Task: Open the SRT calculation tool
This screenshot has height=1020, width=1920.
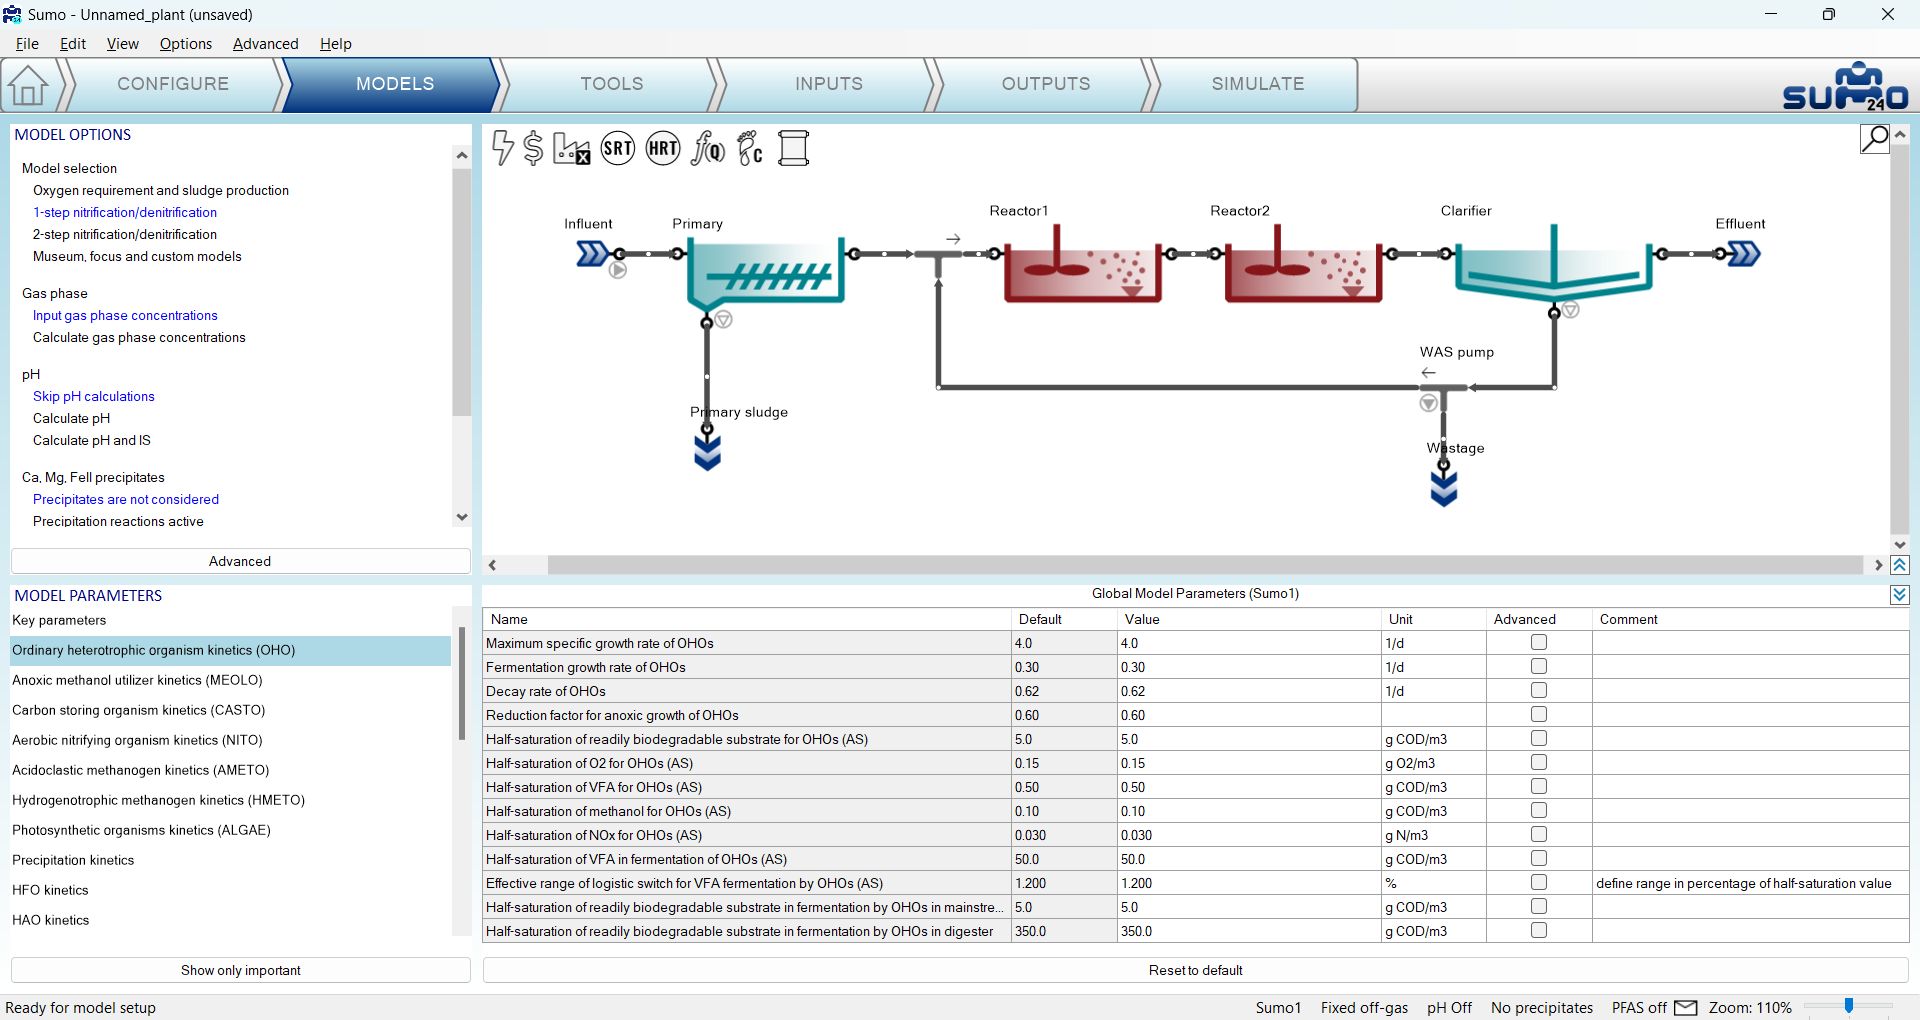Action: click(x=618, y=148)
